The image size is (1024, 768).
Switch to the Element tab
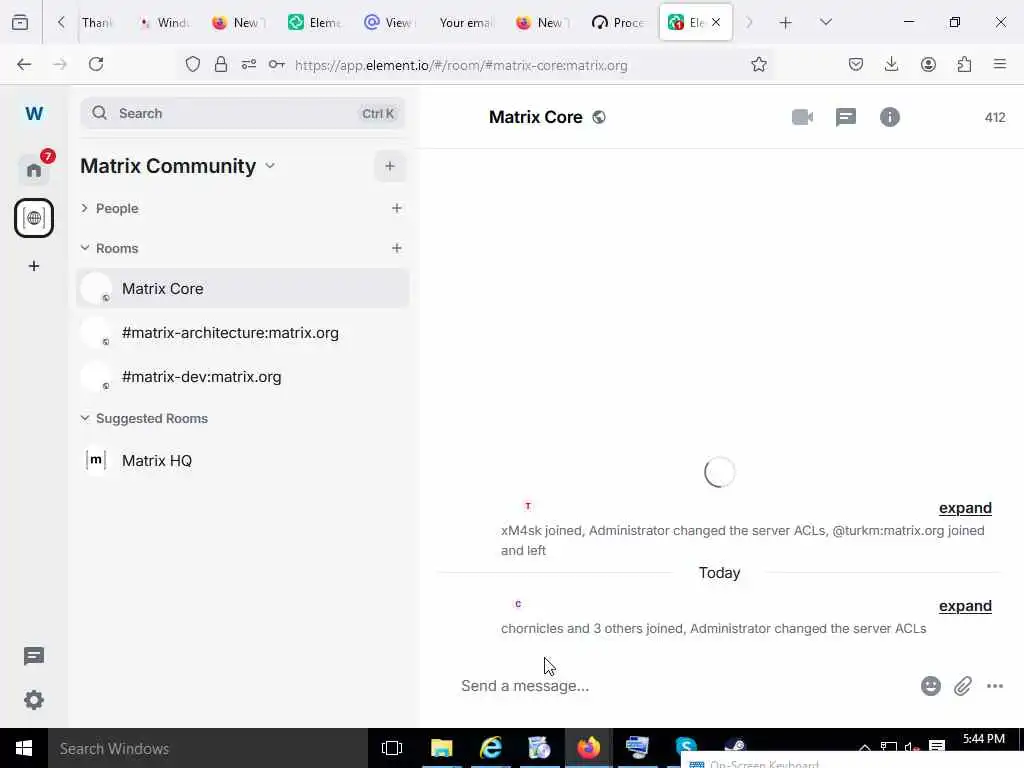tap(315, 23)
